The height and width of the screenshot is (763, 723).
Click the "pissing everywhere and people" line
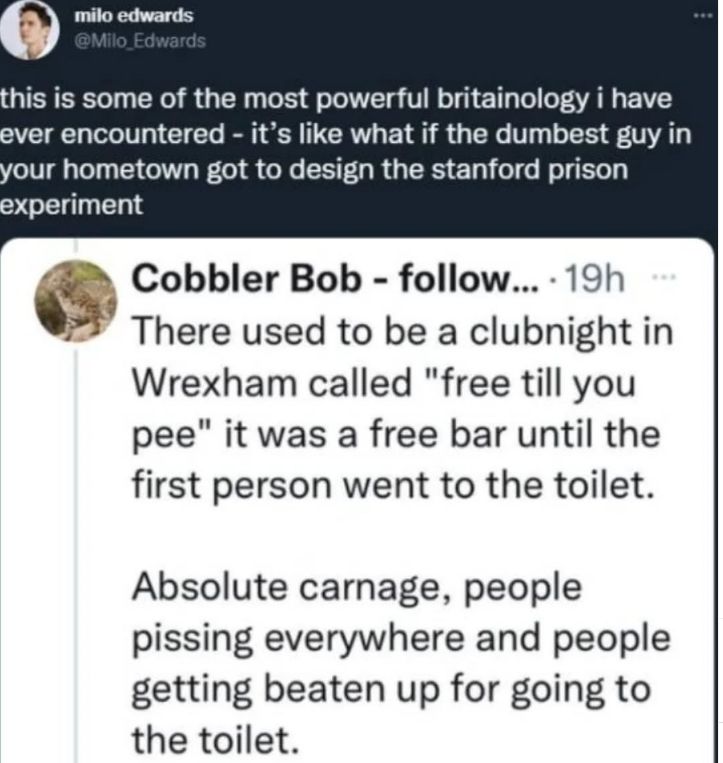[400, 636]
